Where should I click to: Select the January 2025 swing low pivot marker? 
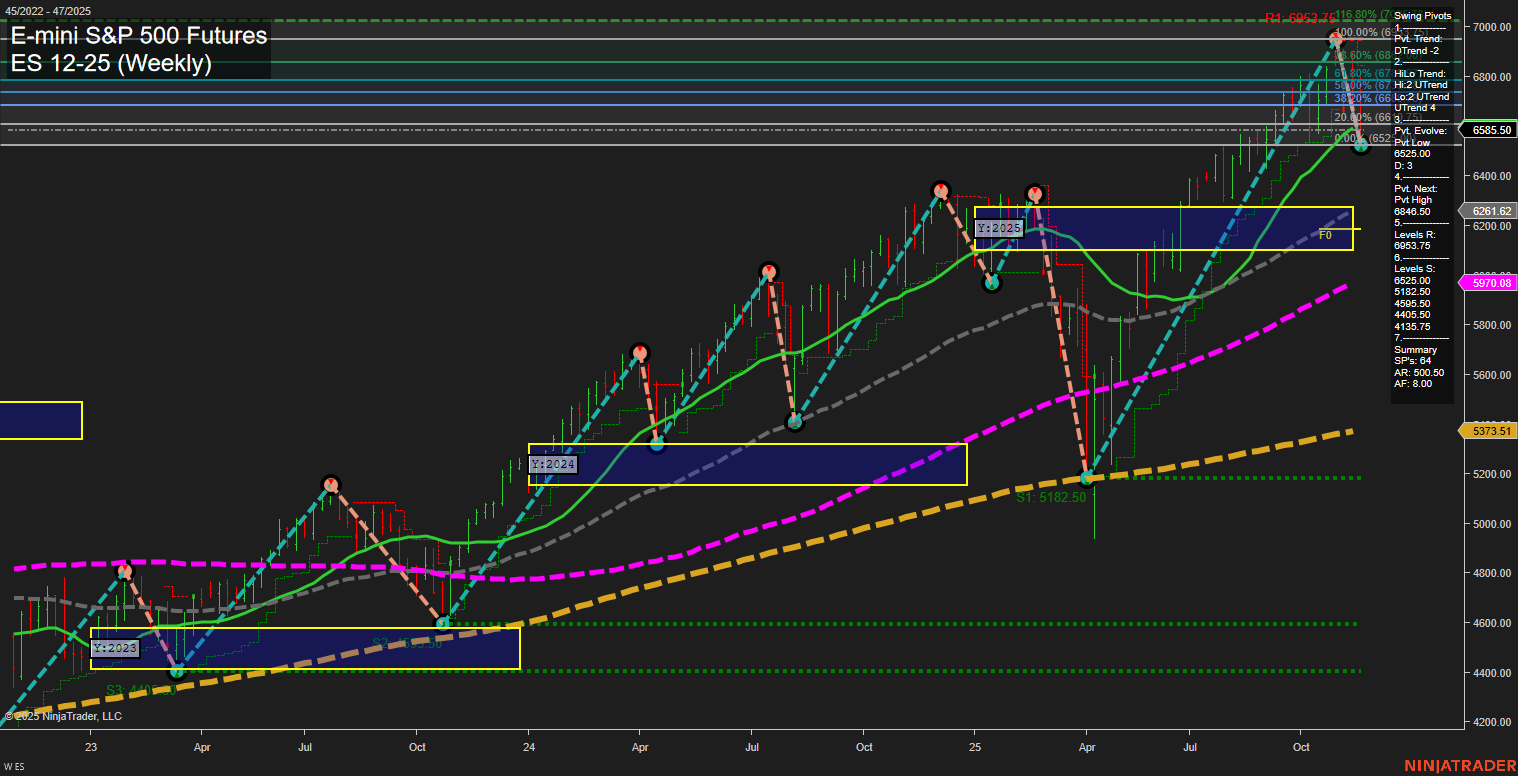[991, 283]
